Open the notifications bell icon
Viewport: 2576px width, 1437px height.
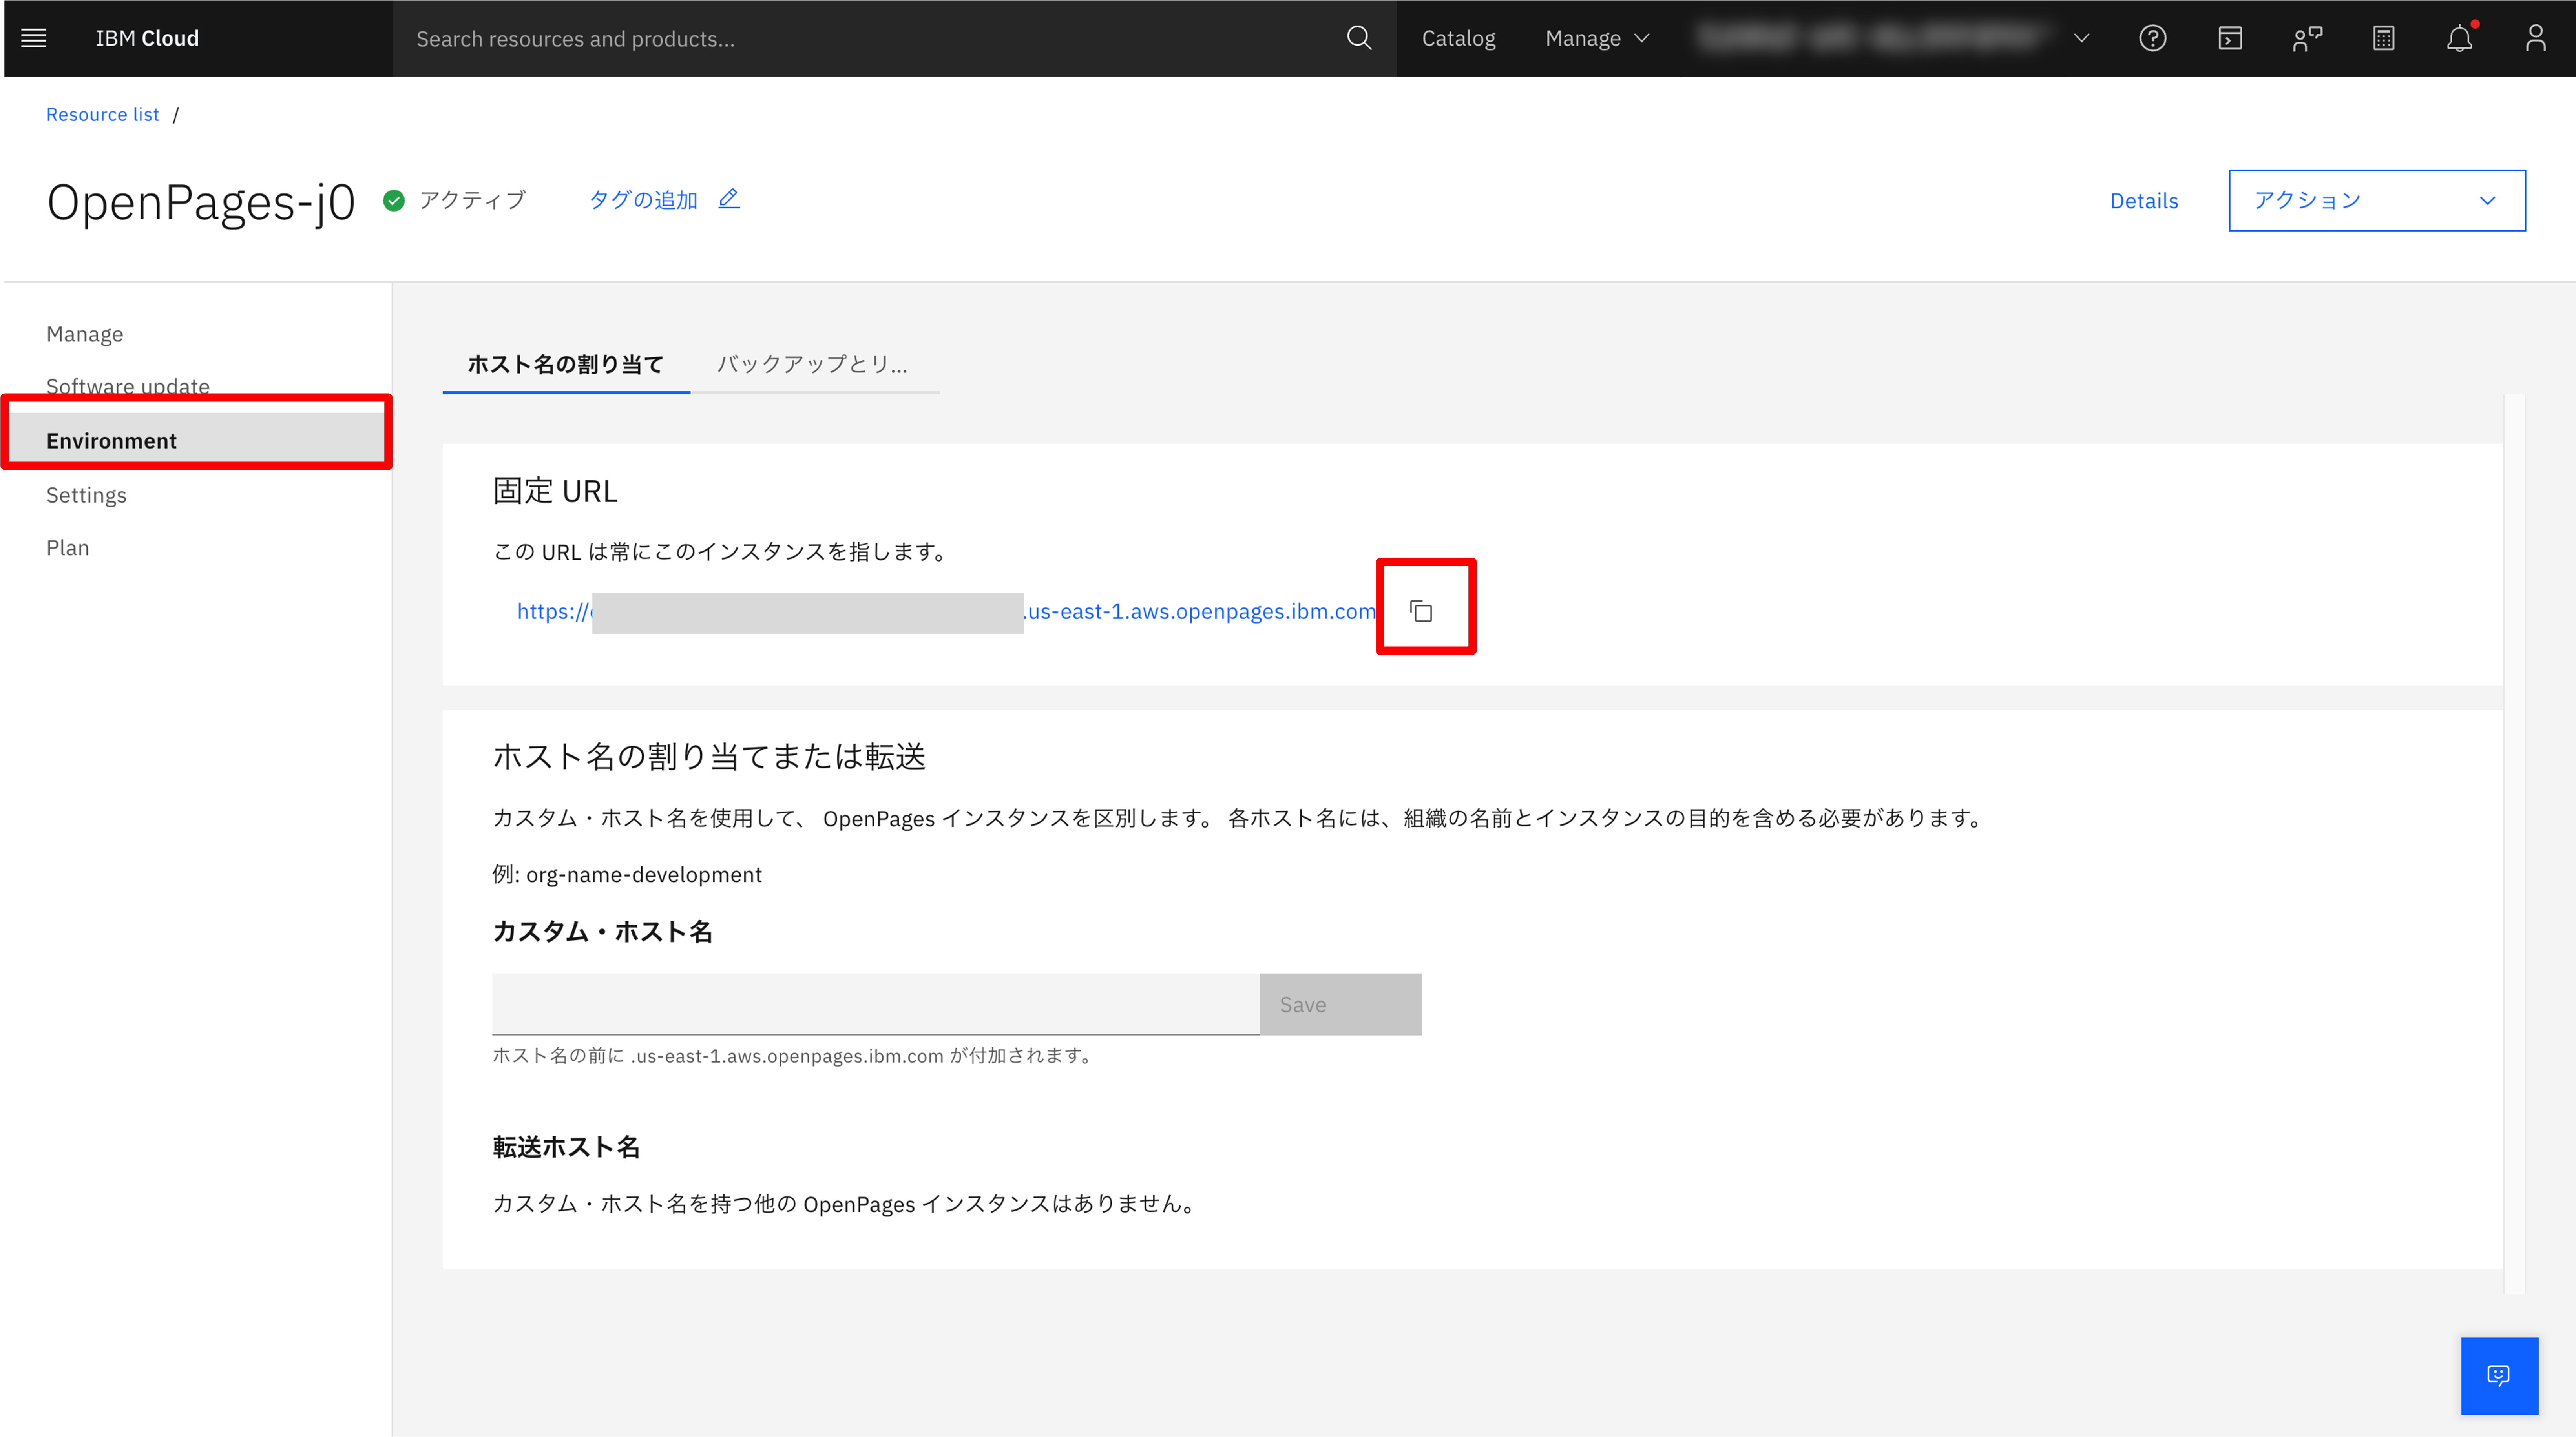pos(2459,38)
